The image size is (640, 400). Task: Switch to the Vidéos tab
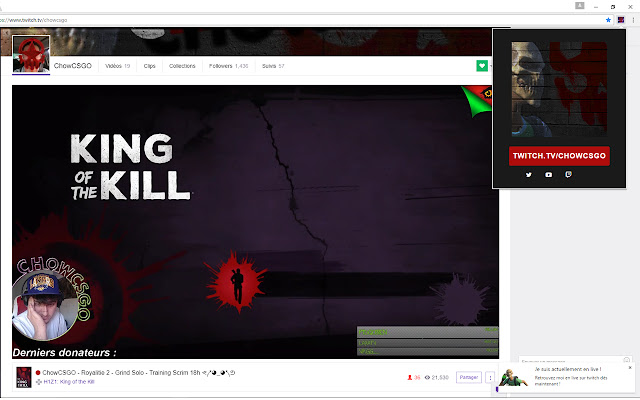[x=118, y=66]
